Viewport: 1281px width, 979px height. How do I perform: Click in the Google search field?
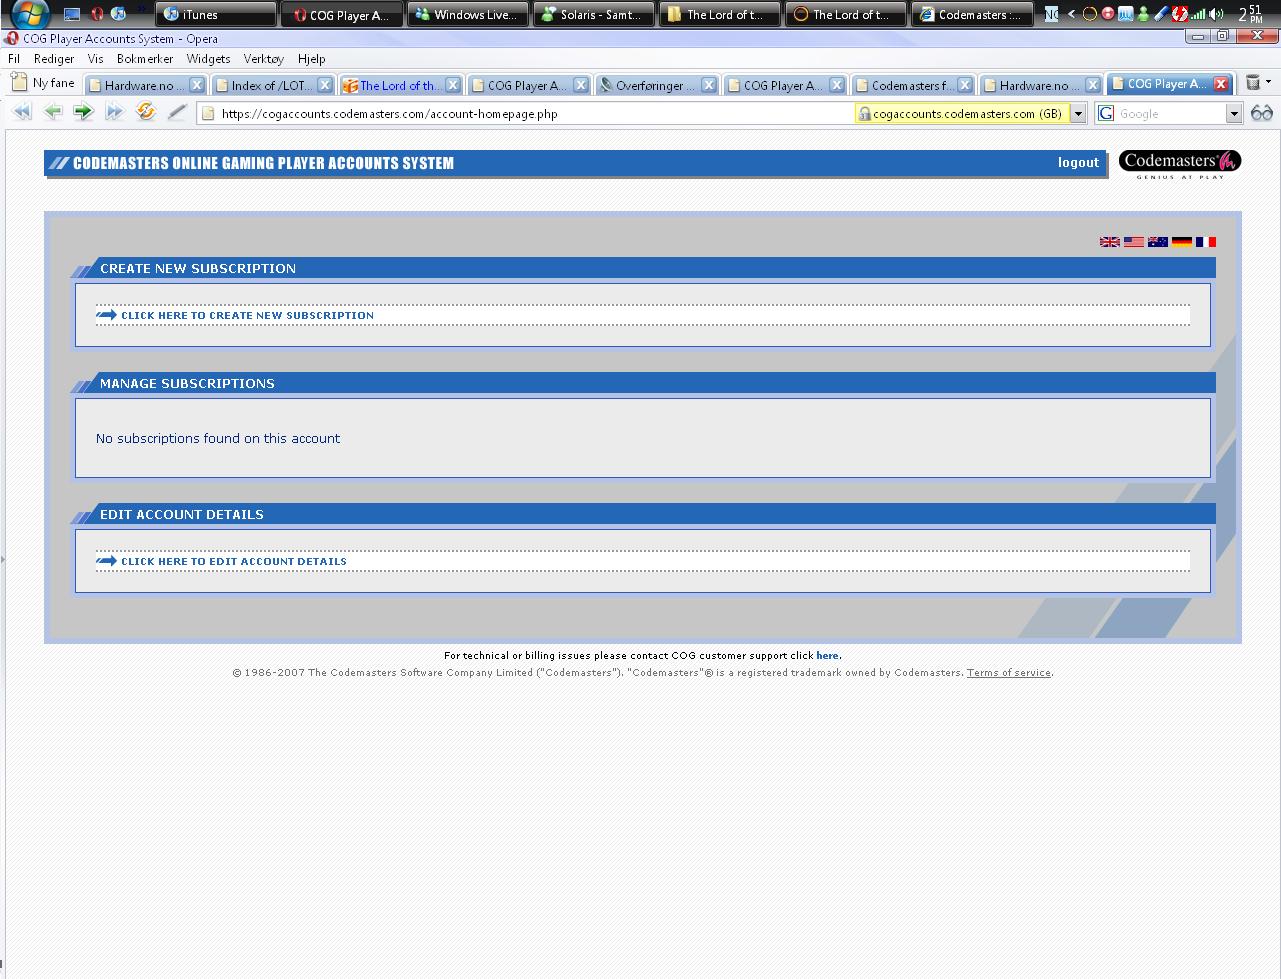pos(1169,114)
